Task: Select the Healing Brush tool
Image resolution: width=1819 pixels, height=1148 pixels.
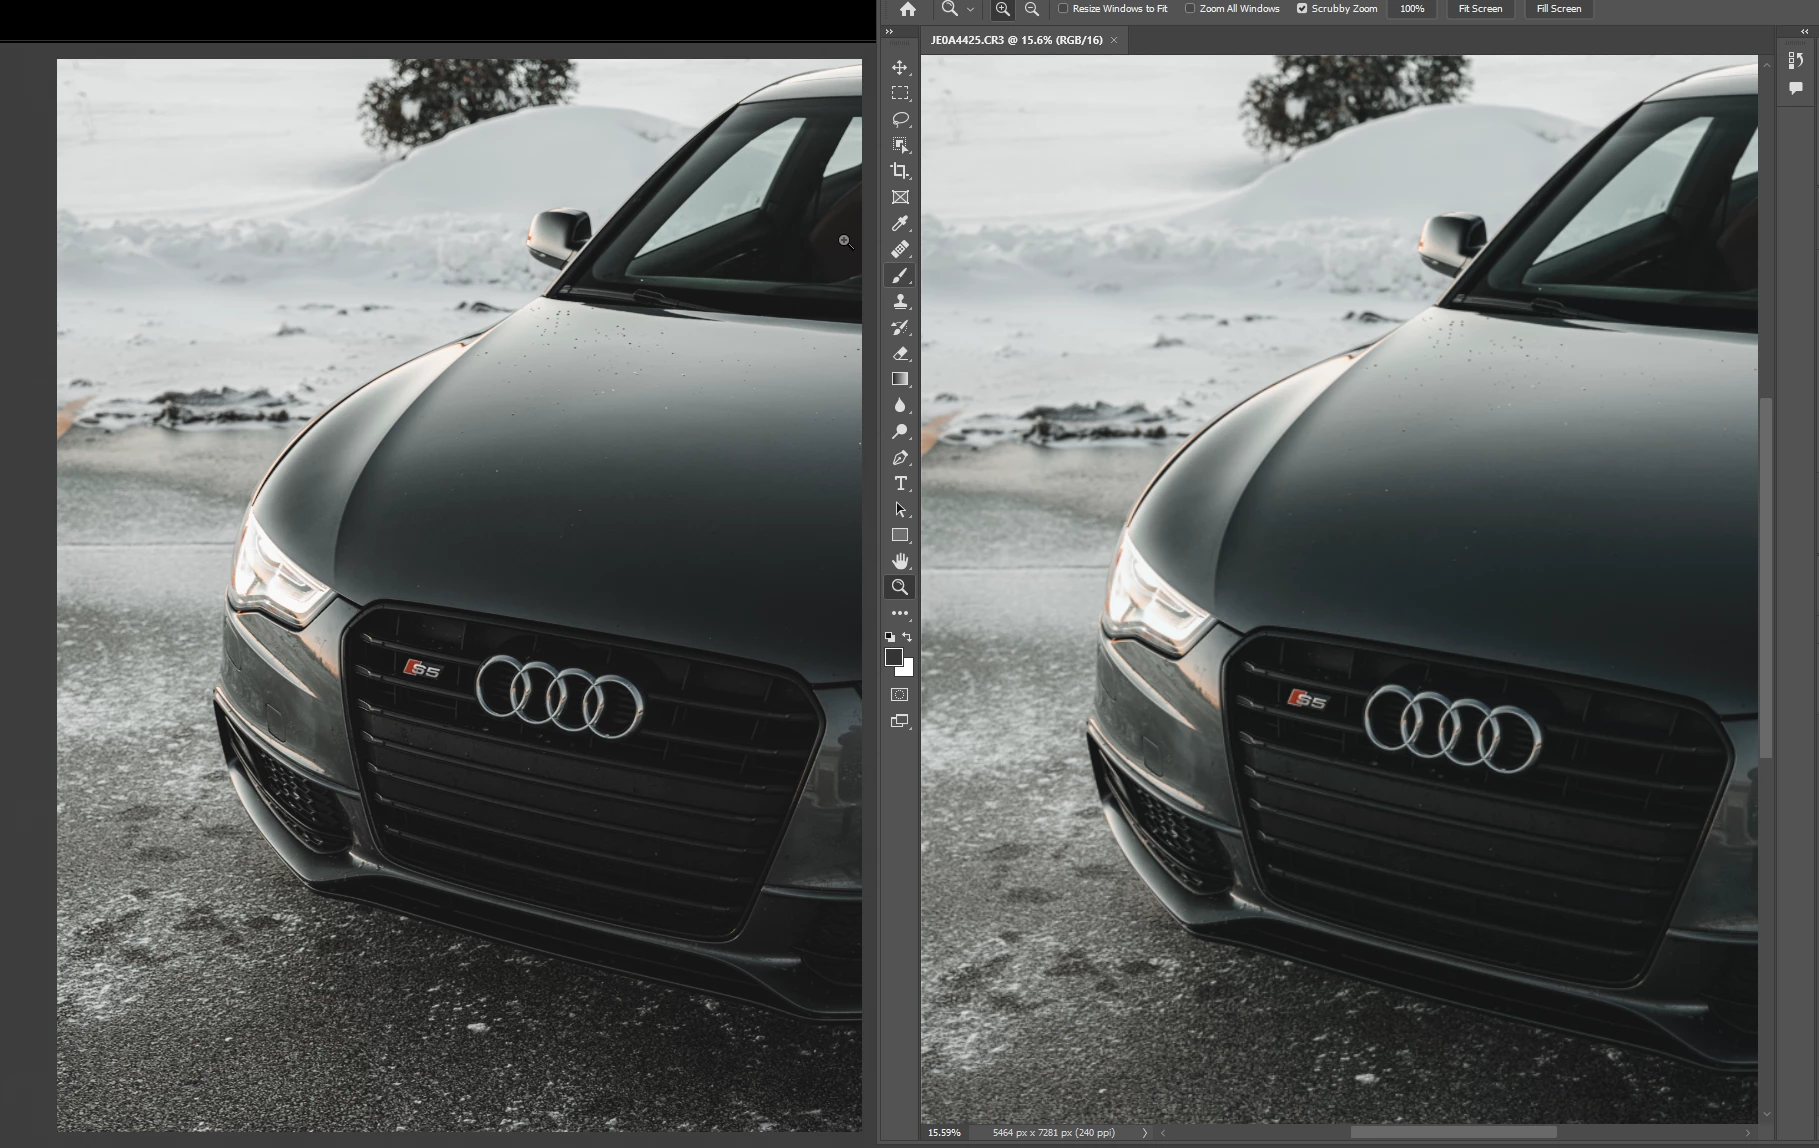Action: pos(900,249)
